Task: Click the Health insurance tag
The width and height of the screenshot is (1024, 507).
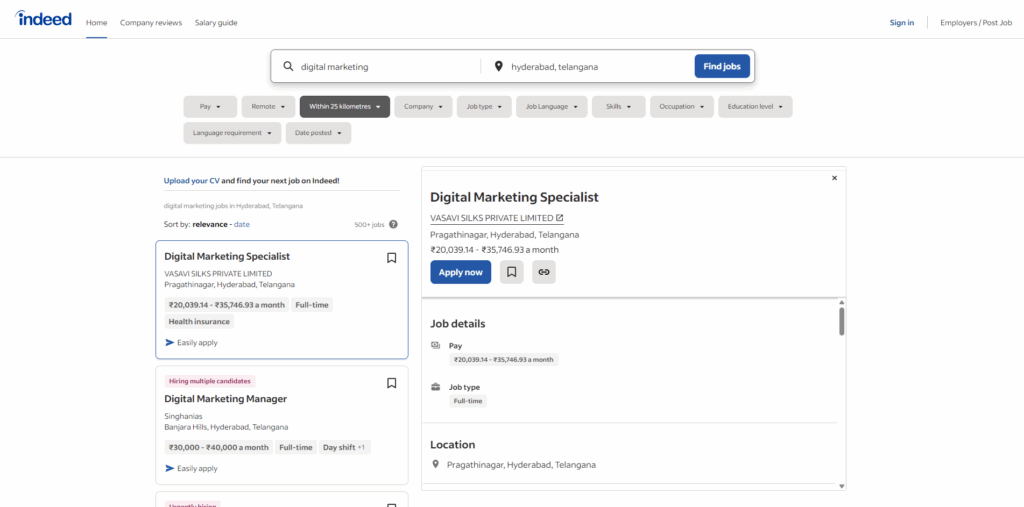Action: (x=199, y=321)
